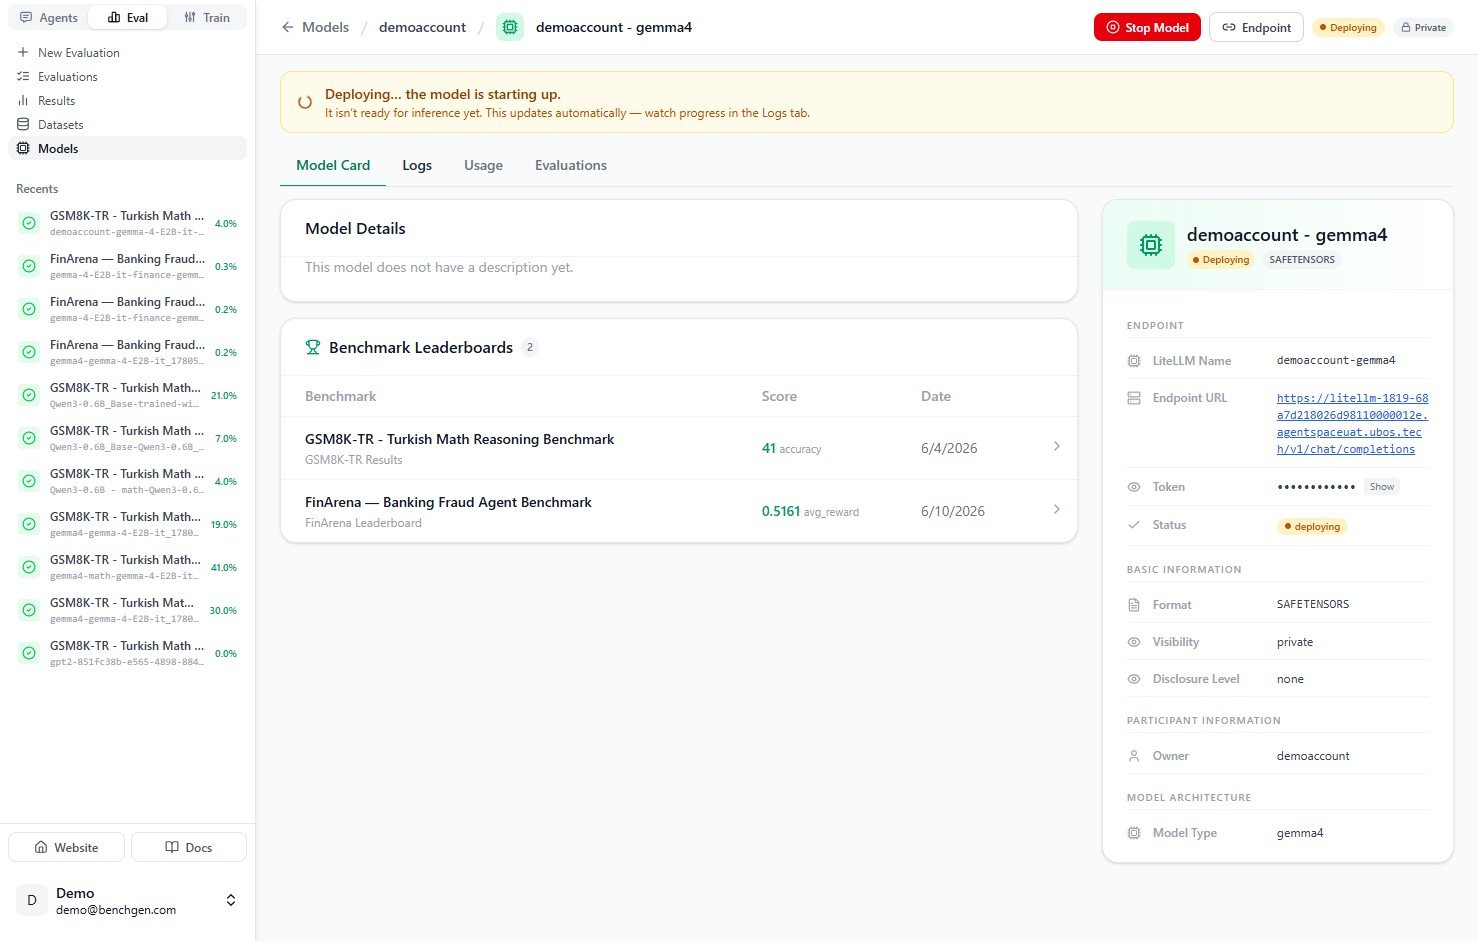
Task: Click the back arrow beside Models breadcrumb
Action: click(x=288, y=27)
